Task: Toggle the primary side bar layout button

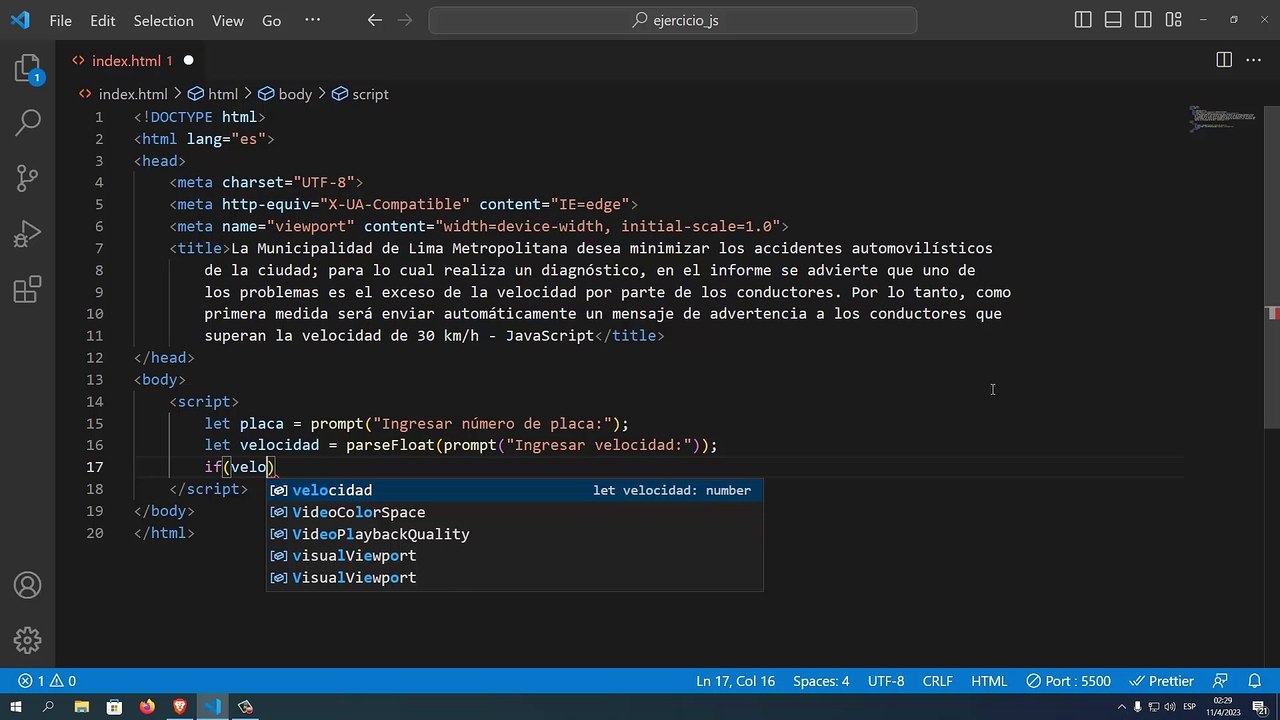Action: pyautogui.click(x=1083, y=20)
